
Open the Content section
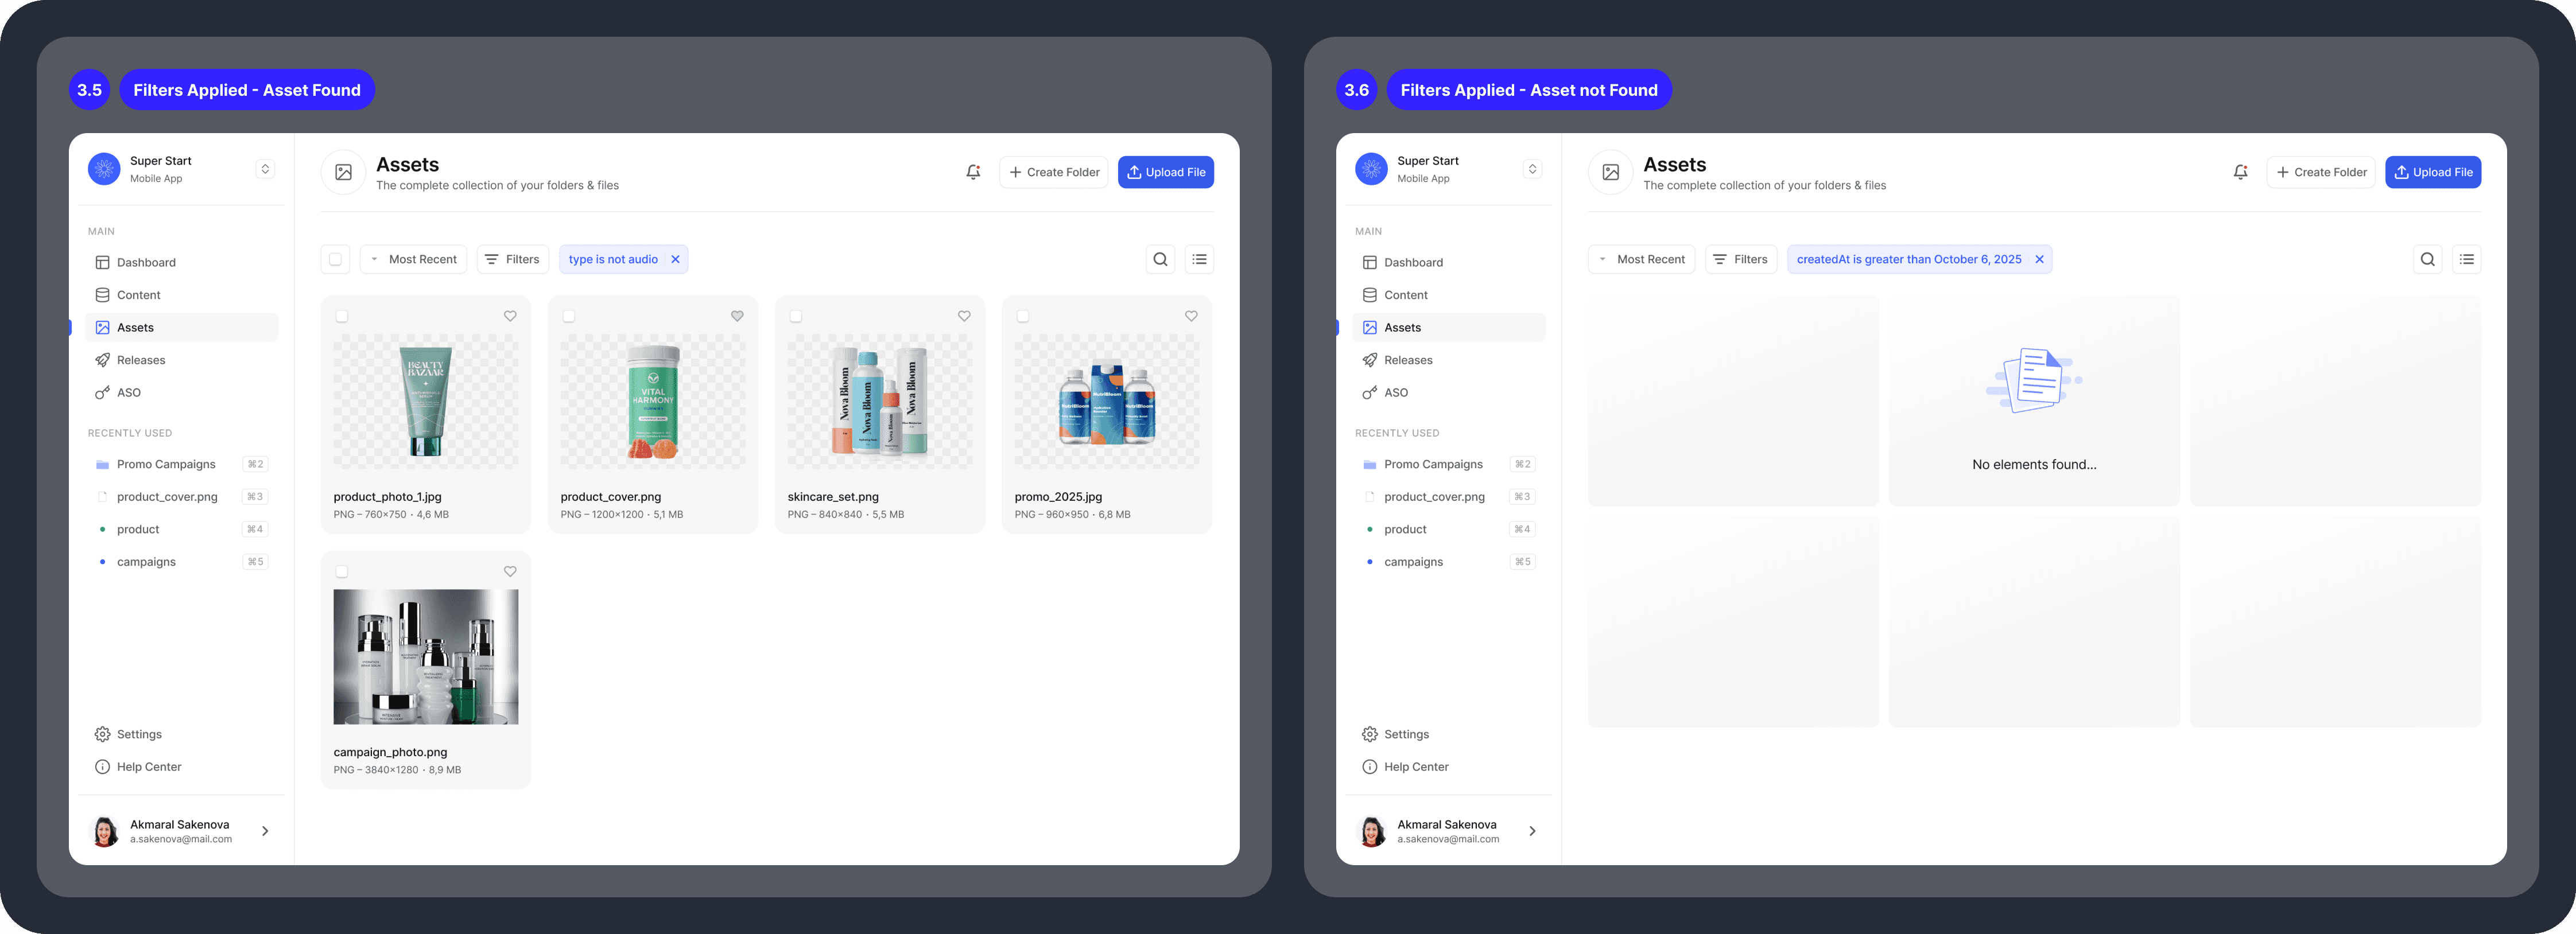tap(139, 294)
